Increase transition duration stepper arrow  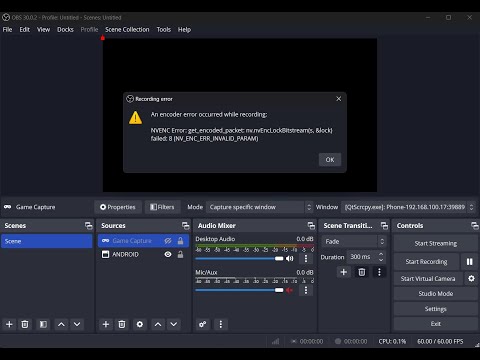point(381,254)
